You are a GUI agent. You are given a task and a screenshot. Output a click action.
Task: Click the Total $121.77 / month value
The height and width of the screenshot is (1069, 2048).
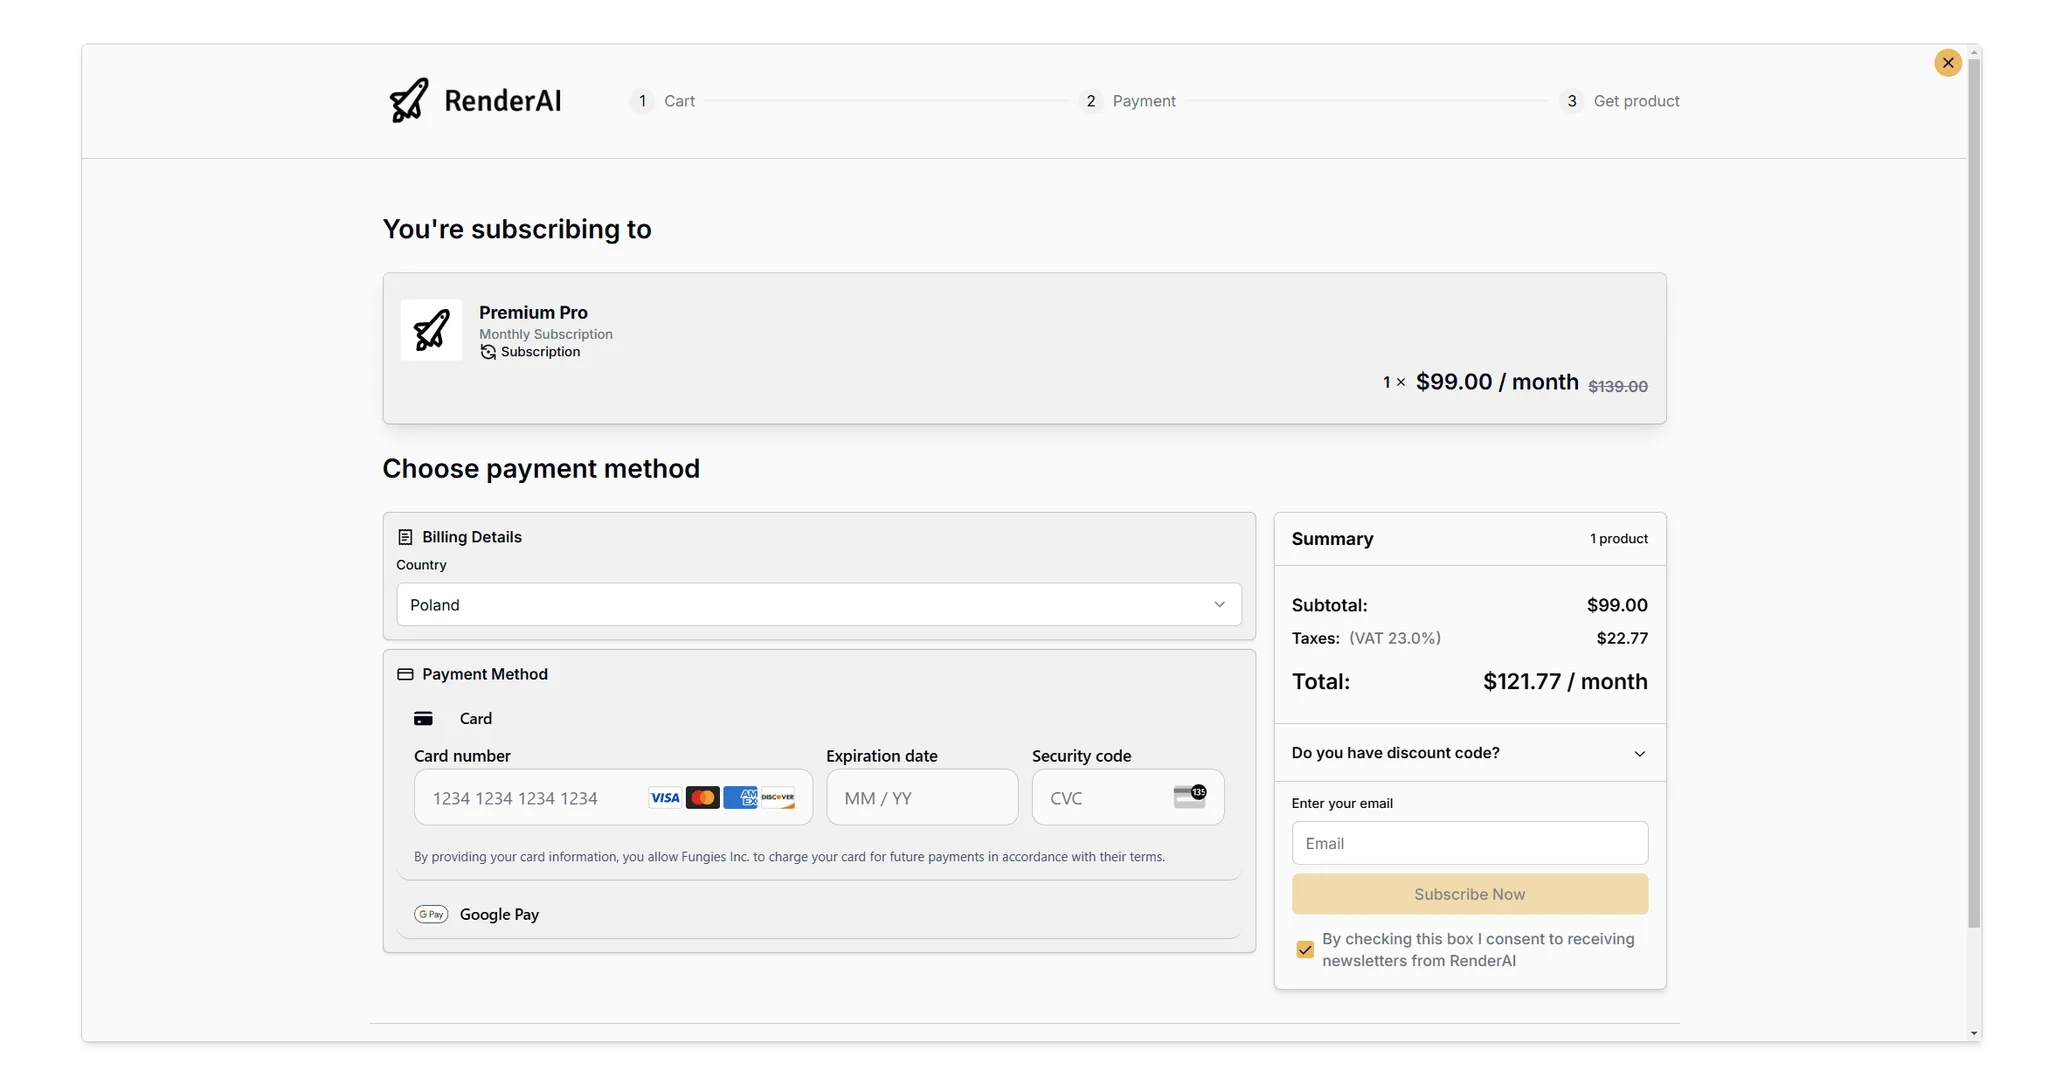(x=1565, y=682)
